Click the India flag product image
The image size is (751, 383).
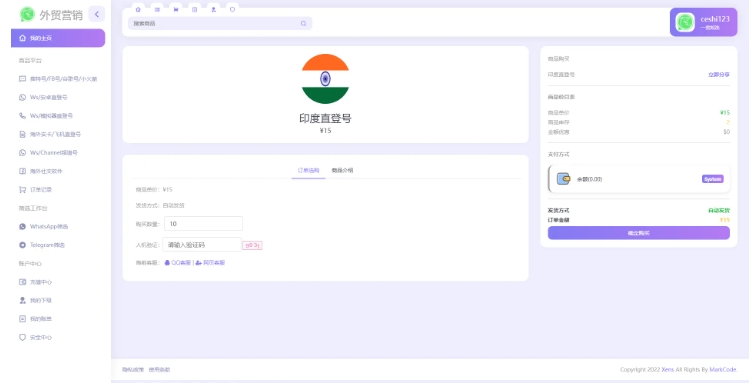[325, 79]
